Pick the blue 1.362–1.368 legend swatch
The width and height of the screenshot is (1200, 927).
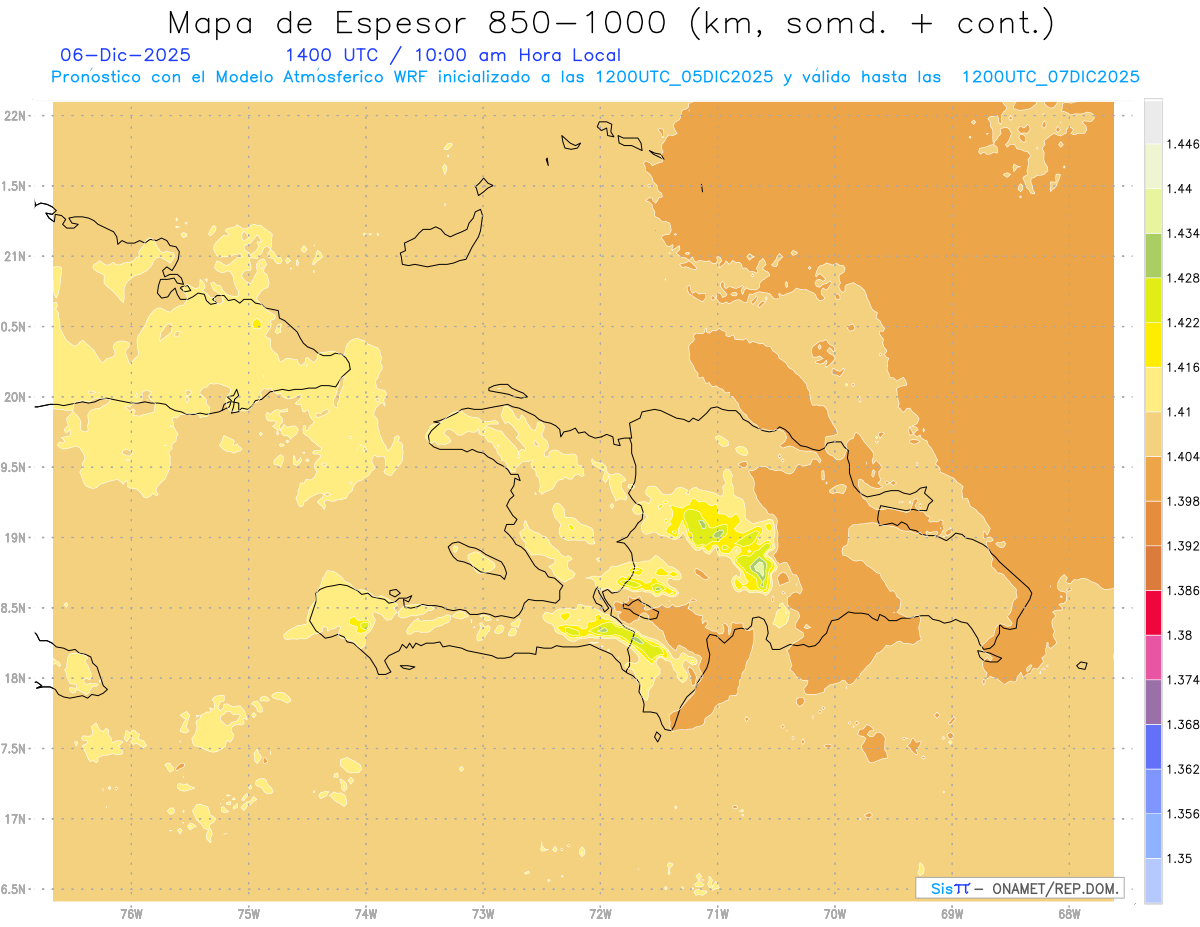coord(1153,747)
